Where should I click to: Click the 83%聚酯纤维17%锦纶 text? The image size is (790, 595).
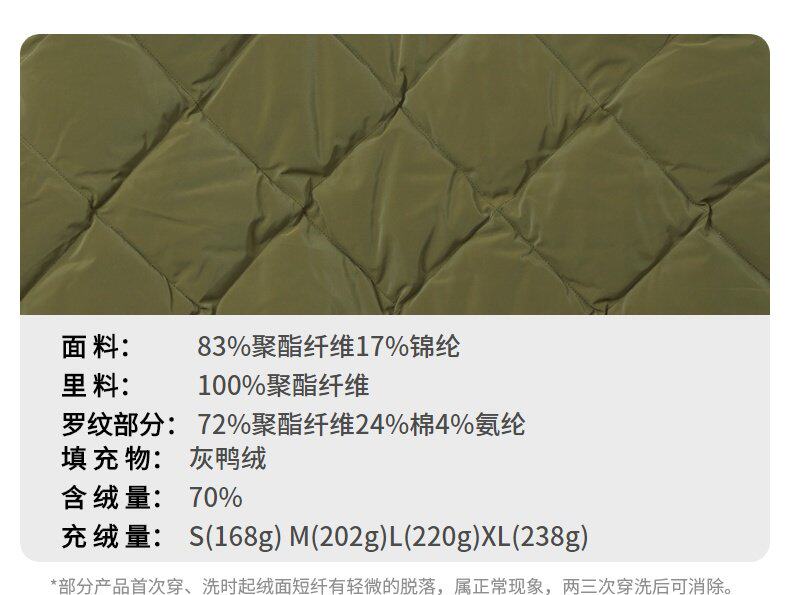tap(328, 347)
